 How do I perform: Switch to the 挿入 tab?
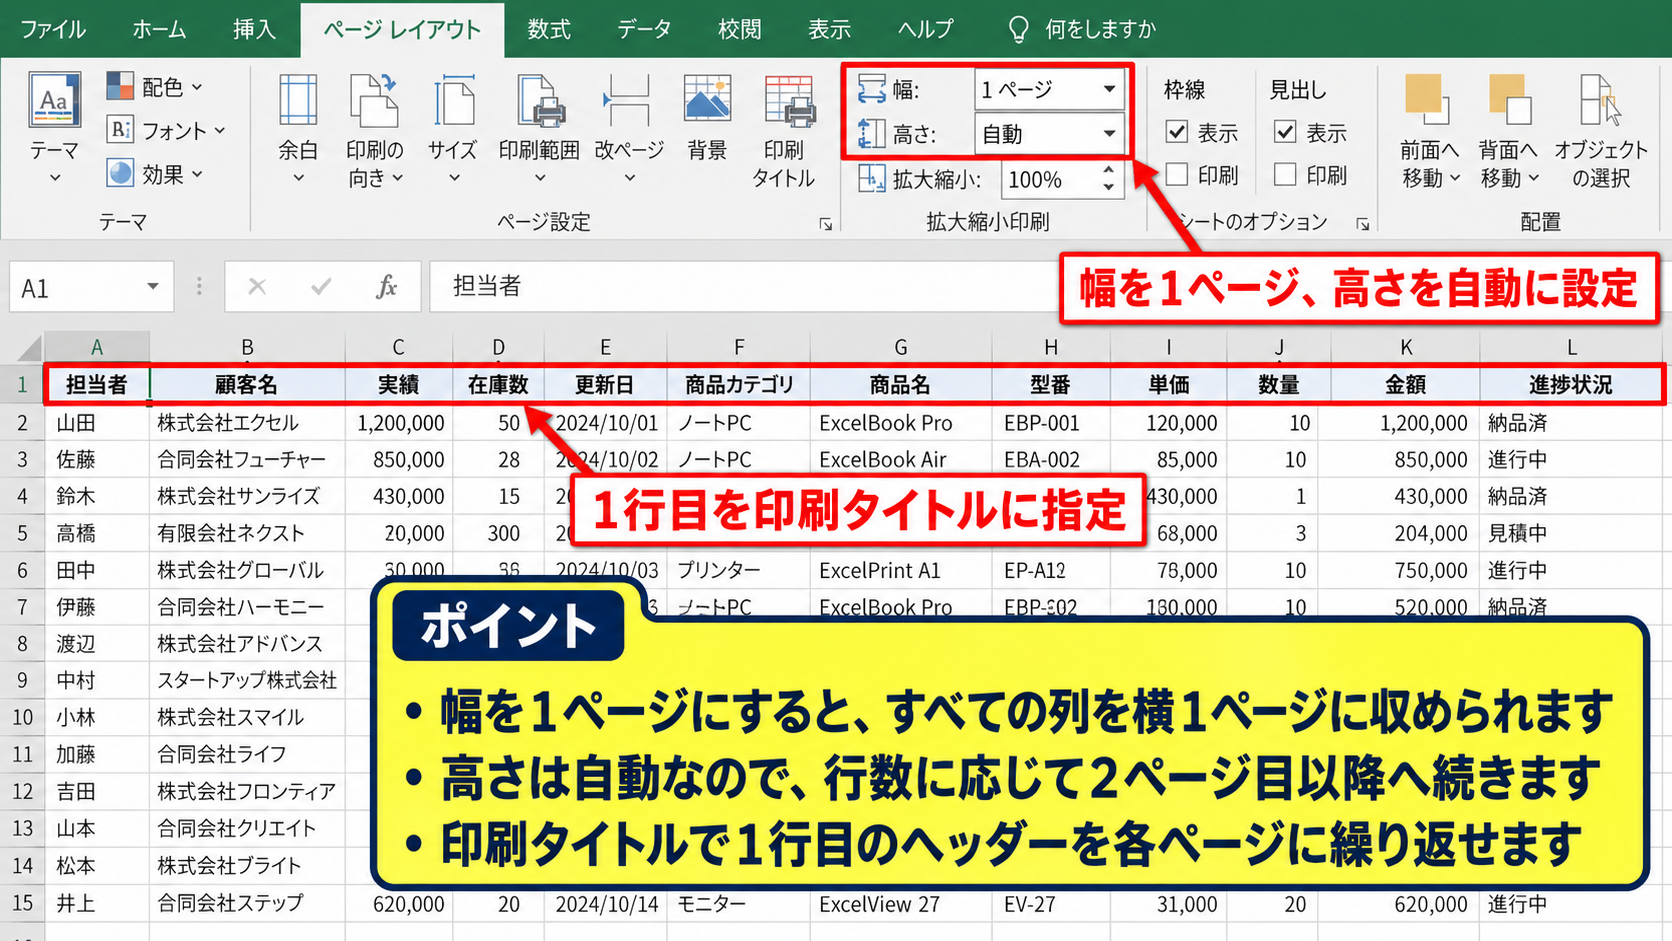[254, 29]
